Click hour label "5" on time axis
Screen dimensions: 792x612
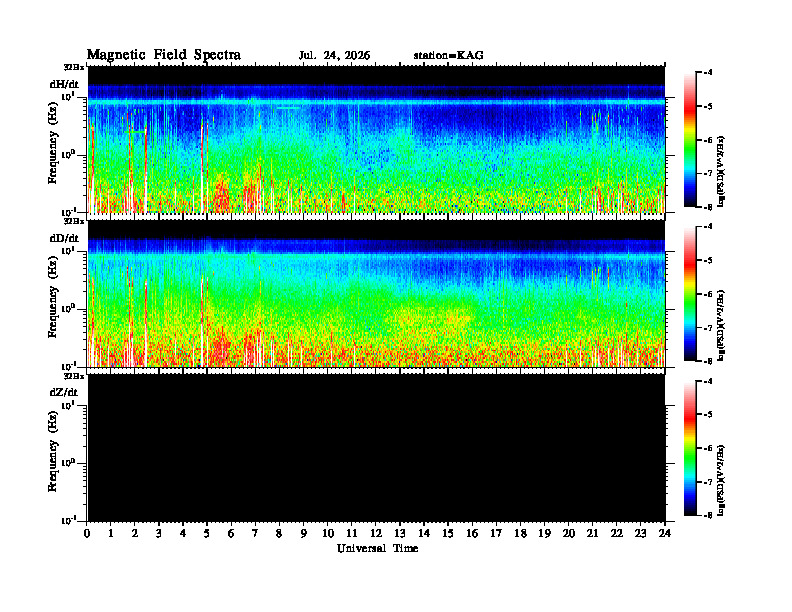pos(207,534)
